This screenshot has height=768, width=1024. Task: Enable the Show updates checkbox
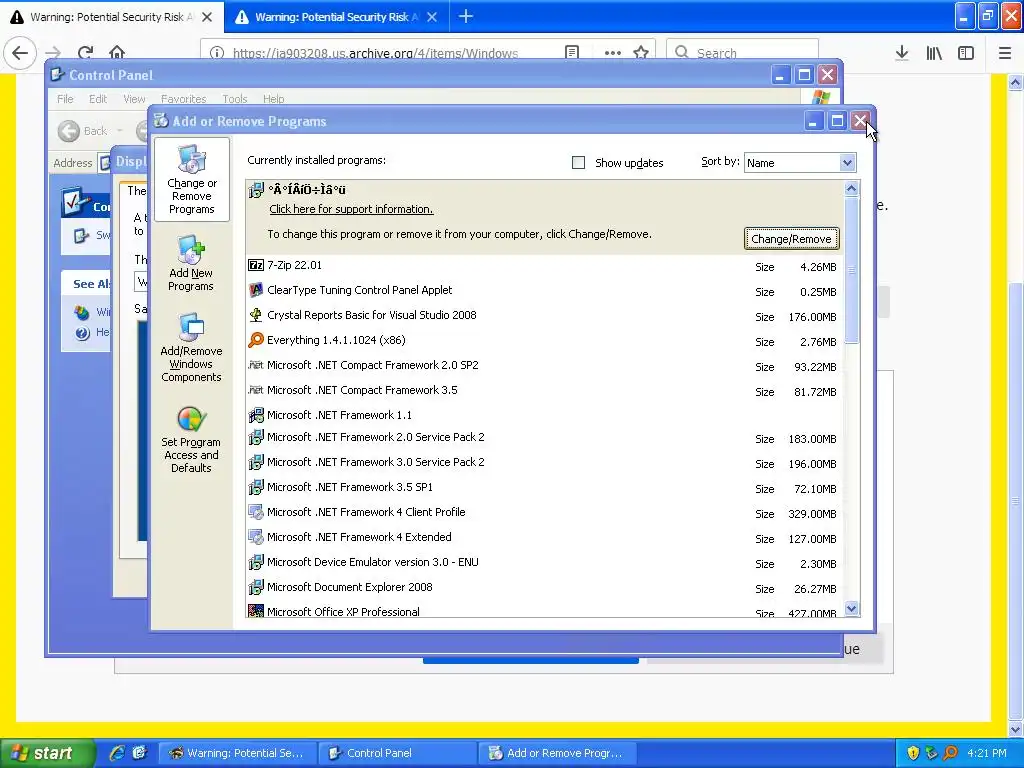point(578,163)
